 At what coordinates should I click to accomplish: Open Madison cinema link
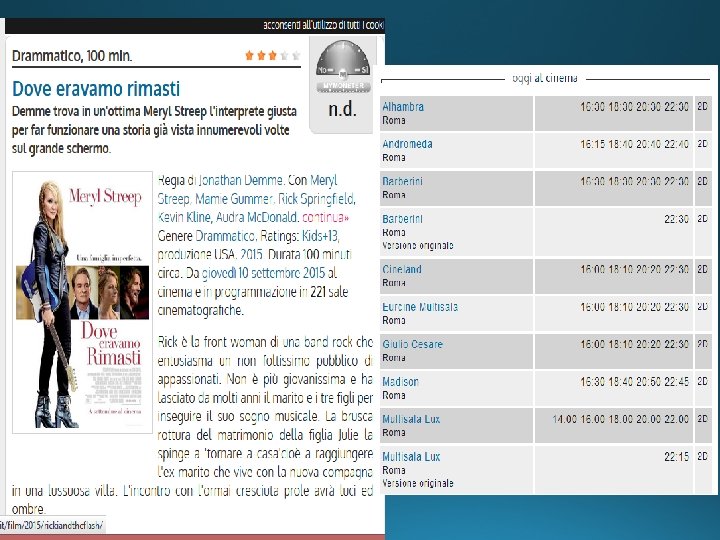coord(400,382)
